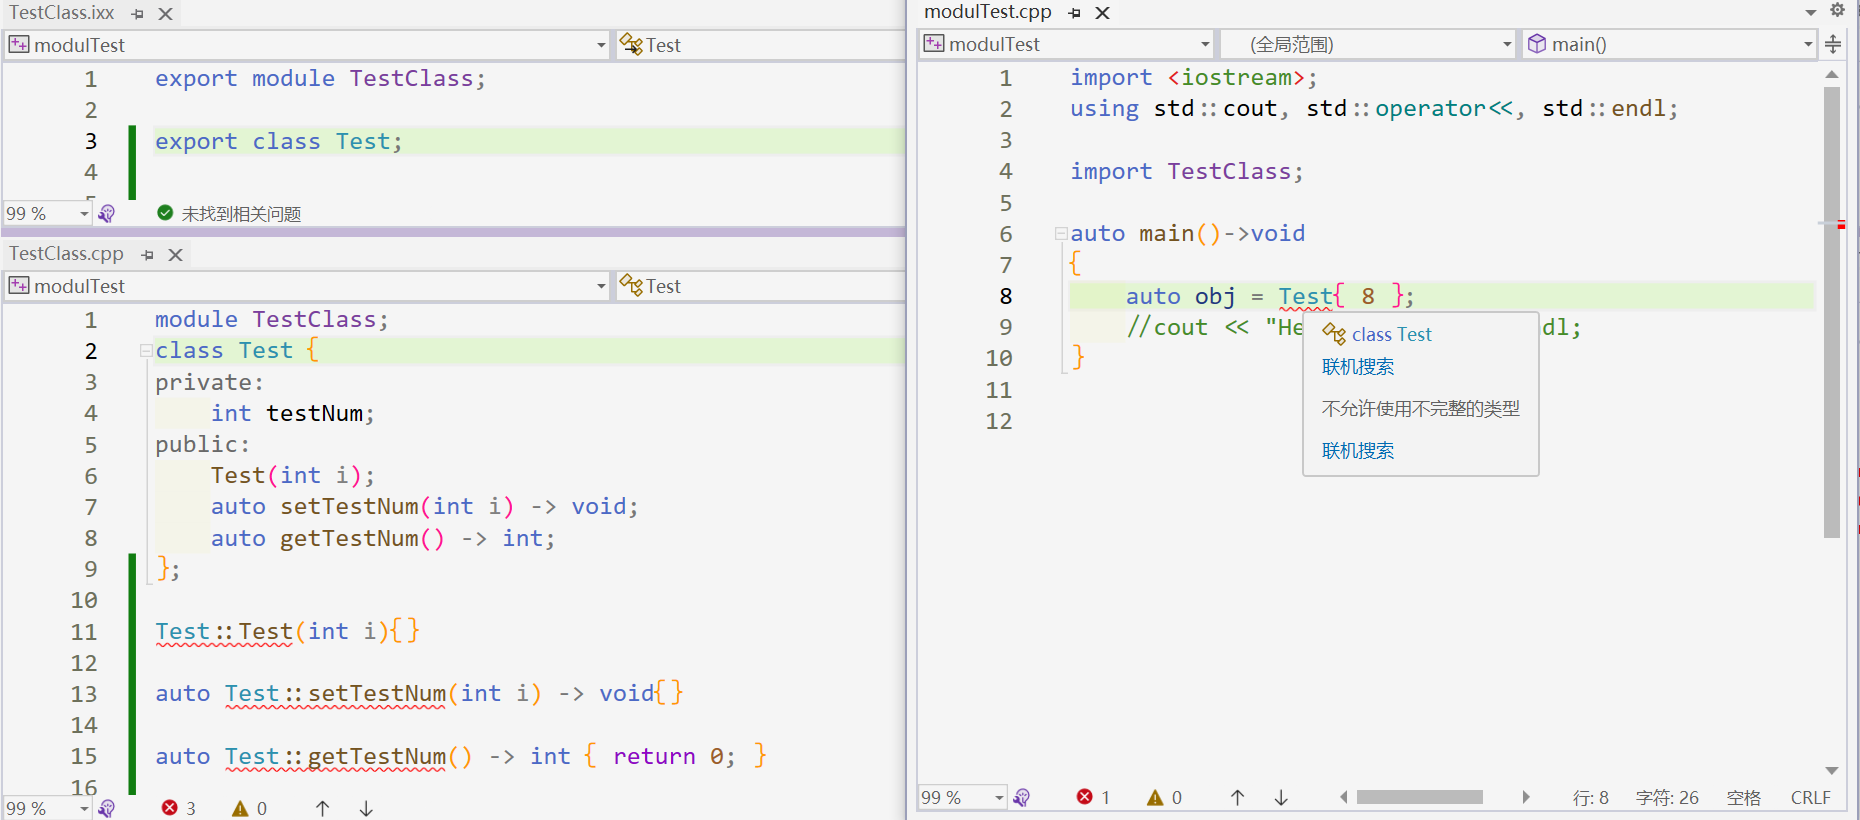Open zoom level dropdown in modulTest.cpp pane
The image size is (1860, 820).
point(999,798)
